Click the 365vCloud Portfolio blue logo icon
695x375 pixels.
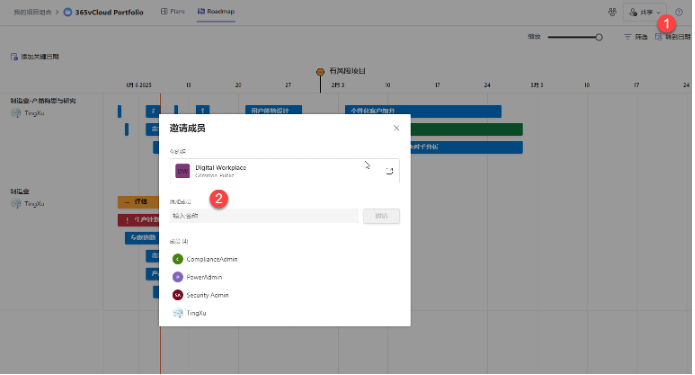[68, 12]
